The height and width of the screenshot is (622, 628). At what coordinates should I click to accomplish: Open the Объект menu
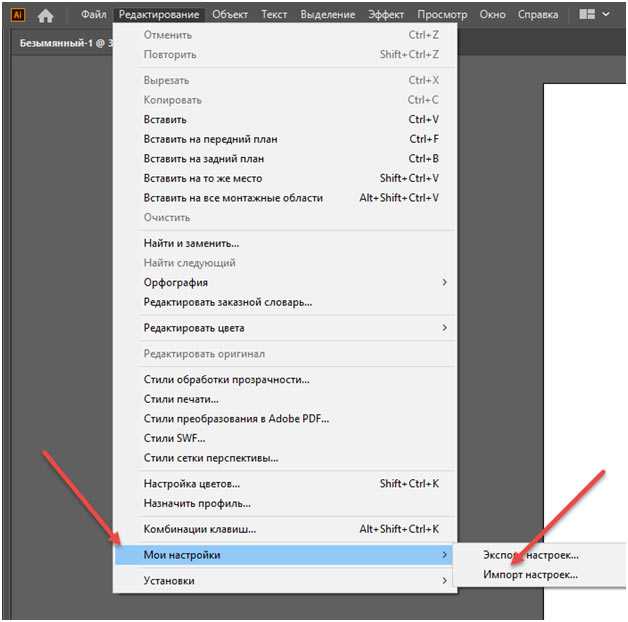click(x=230, y=15)
